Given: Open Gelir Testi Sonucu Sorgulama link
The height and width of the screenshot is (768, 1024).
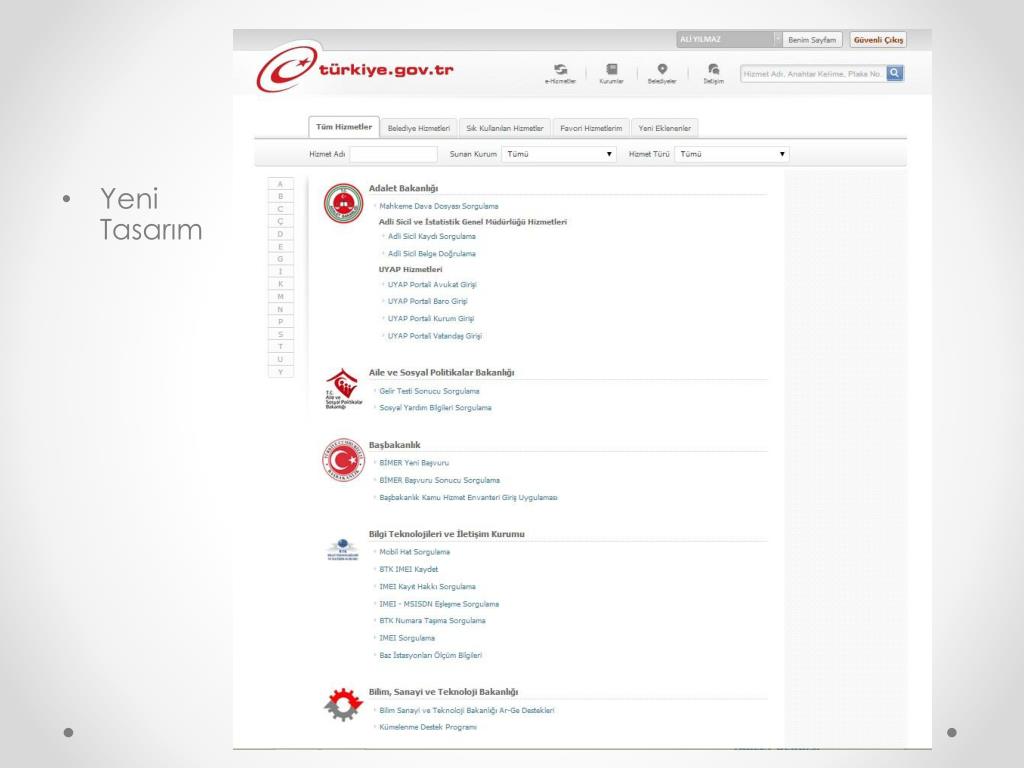Looking at the screenshot, I should pyautogui.click(x=430, y=391).
